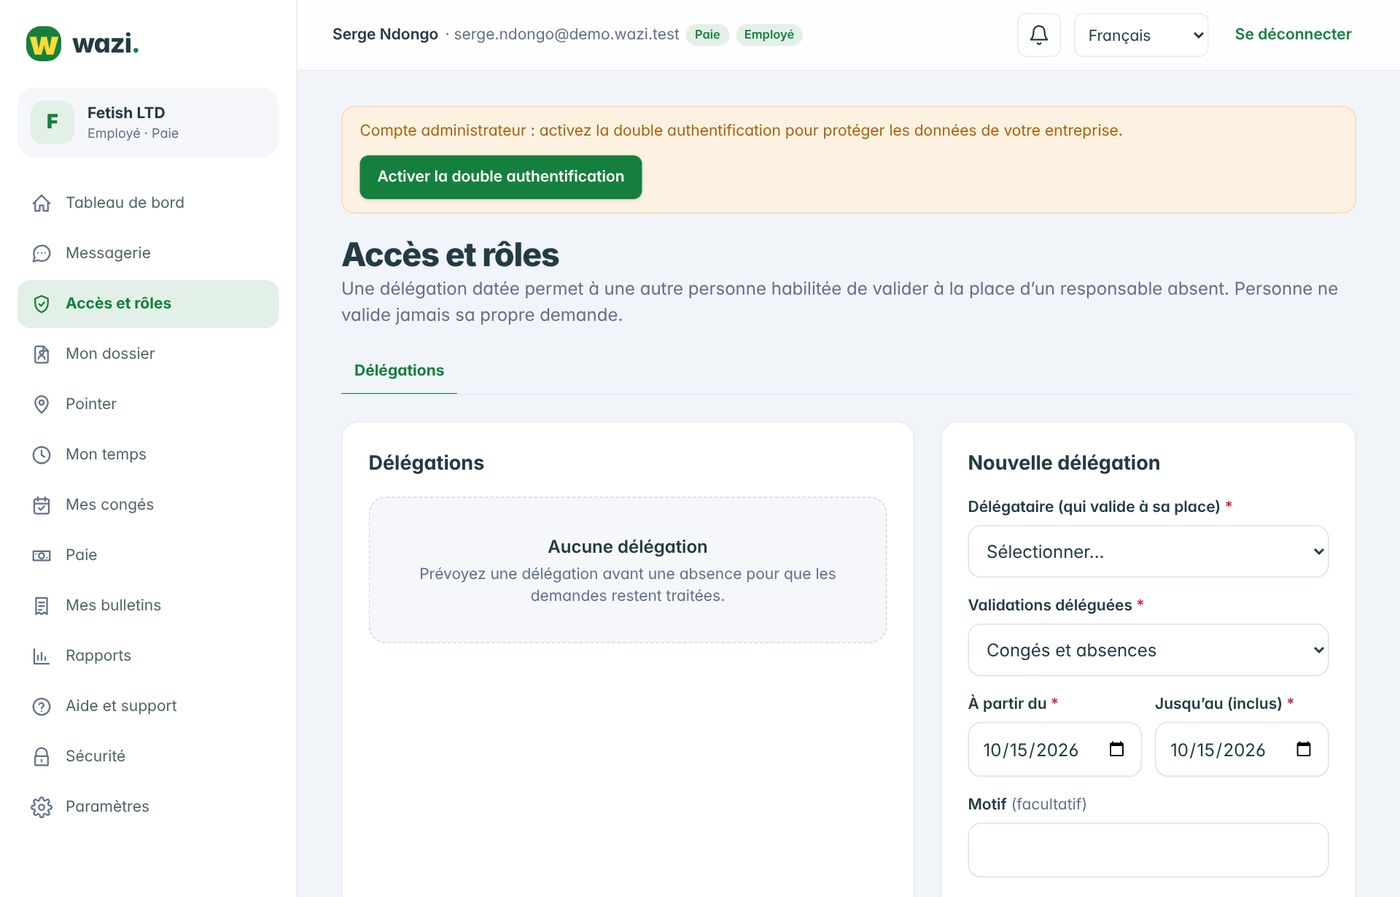This screenshot has width=1400, height=897.
Task: Expand the Délégataire Sélectionner dropdown
Action: coord(1148,552)
